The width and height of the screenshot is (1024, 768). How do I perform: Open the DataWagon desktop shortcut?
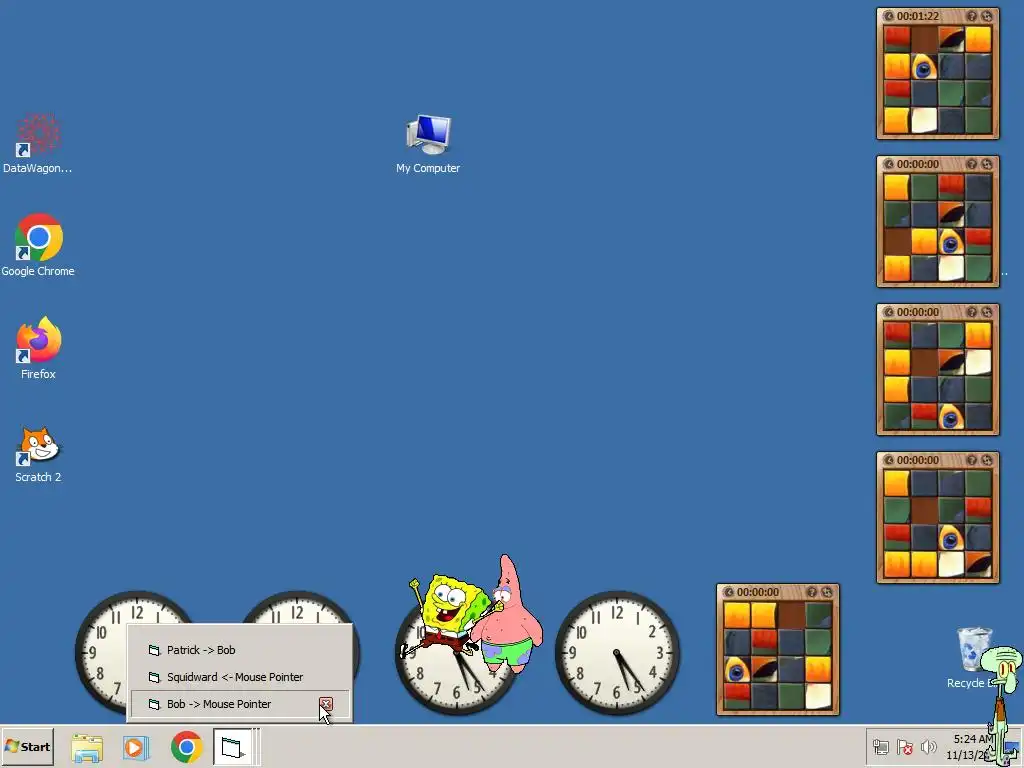click(38, 144)
